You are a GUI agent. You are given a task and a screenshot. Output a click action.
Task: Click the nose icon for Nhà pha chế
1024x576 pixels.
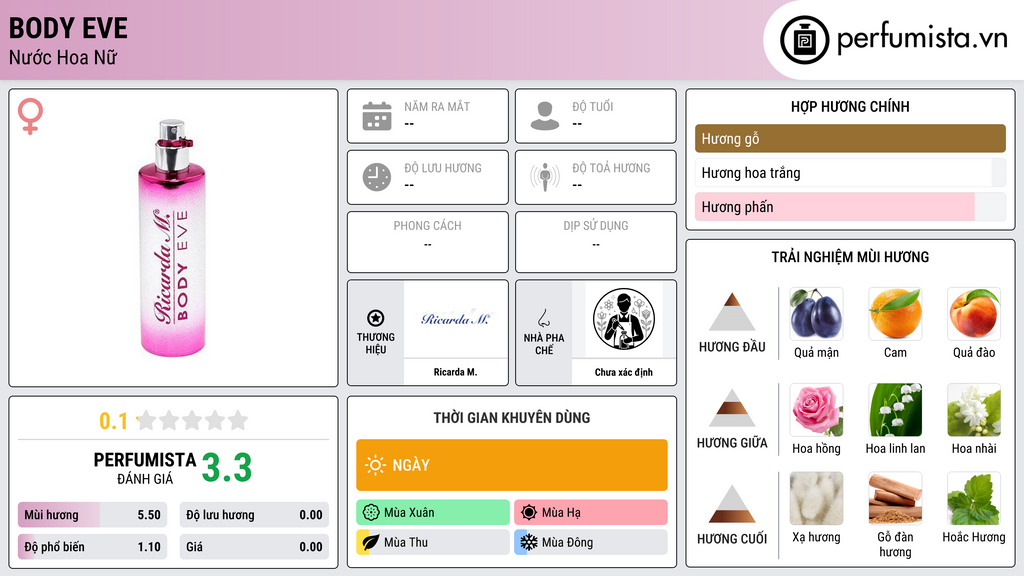click(x=543, y=318)
